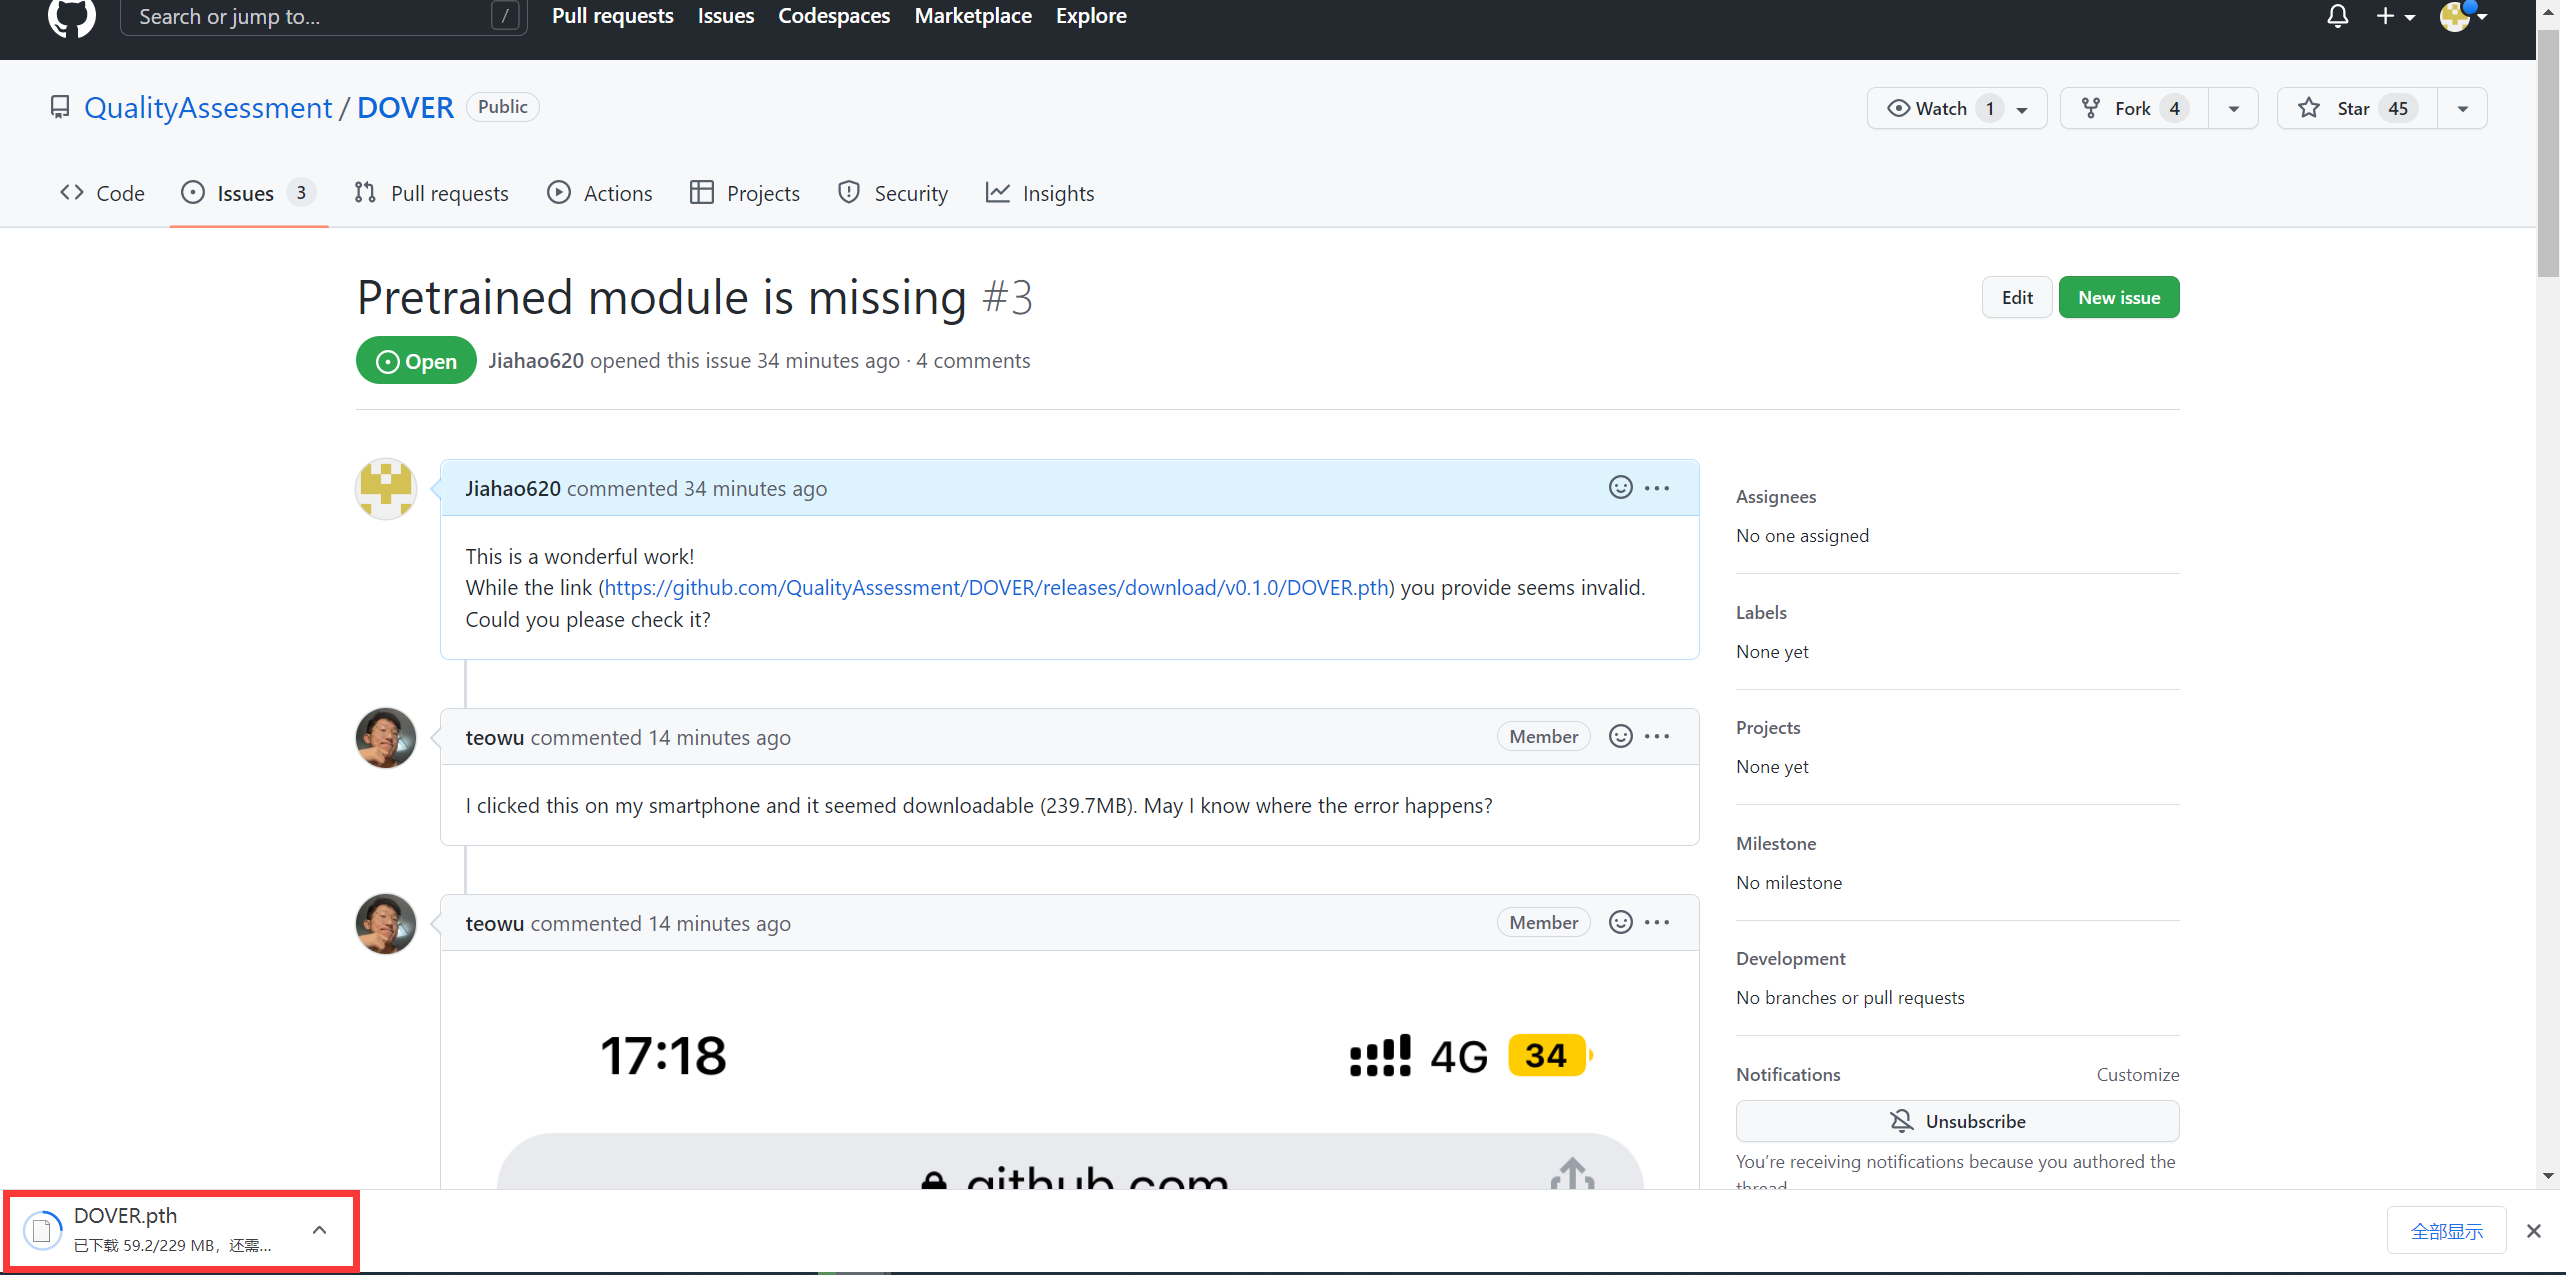Open the kebab options menu on Jiahao620's comment
Image resolution: width=2566 pixels, height=1275 pixels.
point(1656,487)
